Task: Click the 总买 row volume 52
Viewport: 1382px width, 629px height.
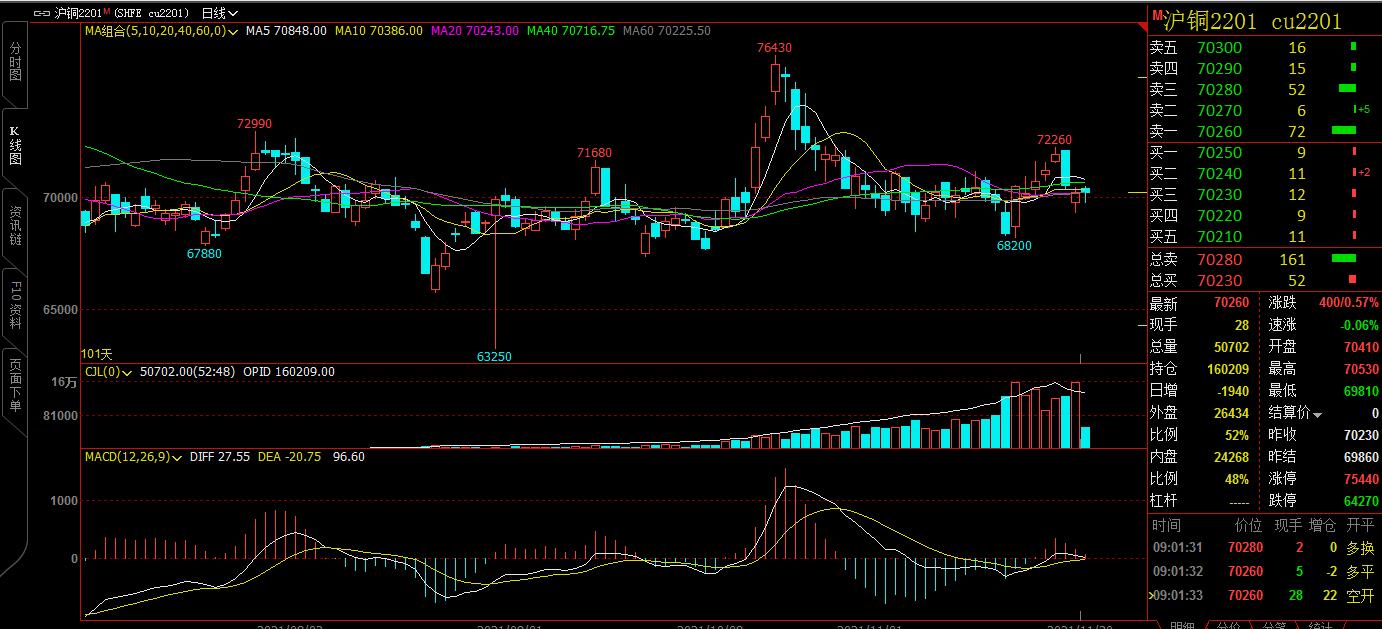Action: [x=1297, y=281]
